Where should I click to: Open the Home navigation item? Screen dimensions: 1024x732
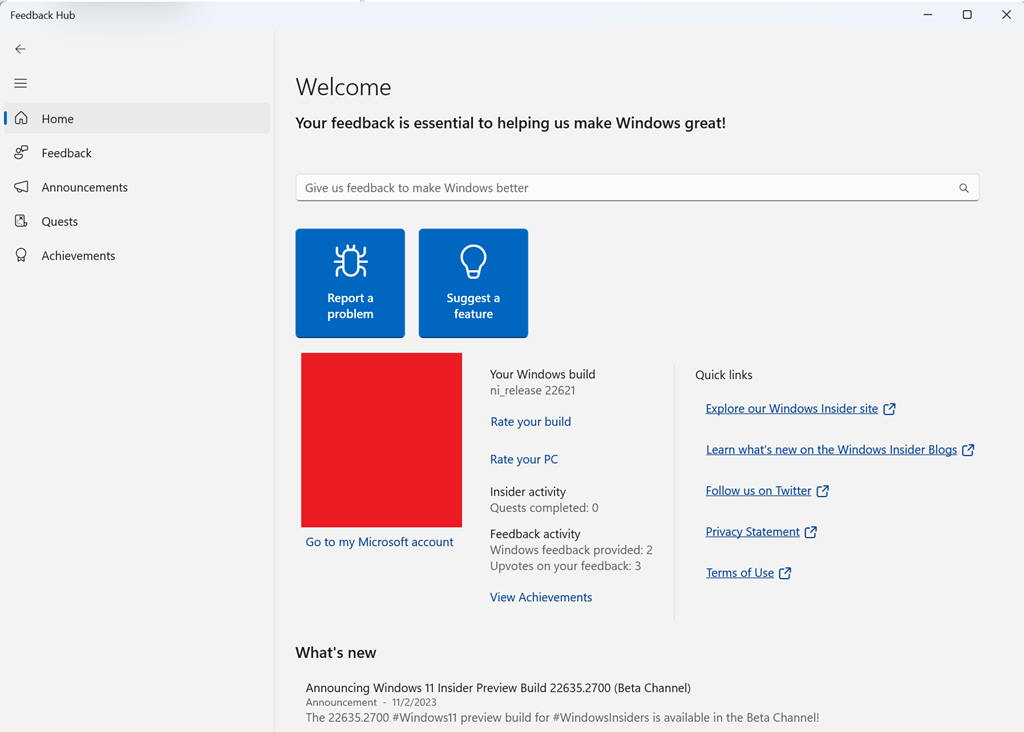pos(57,119)
